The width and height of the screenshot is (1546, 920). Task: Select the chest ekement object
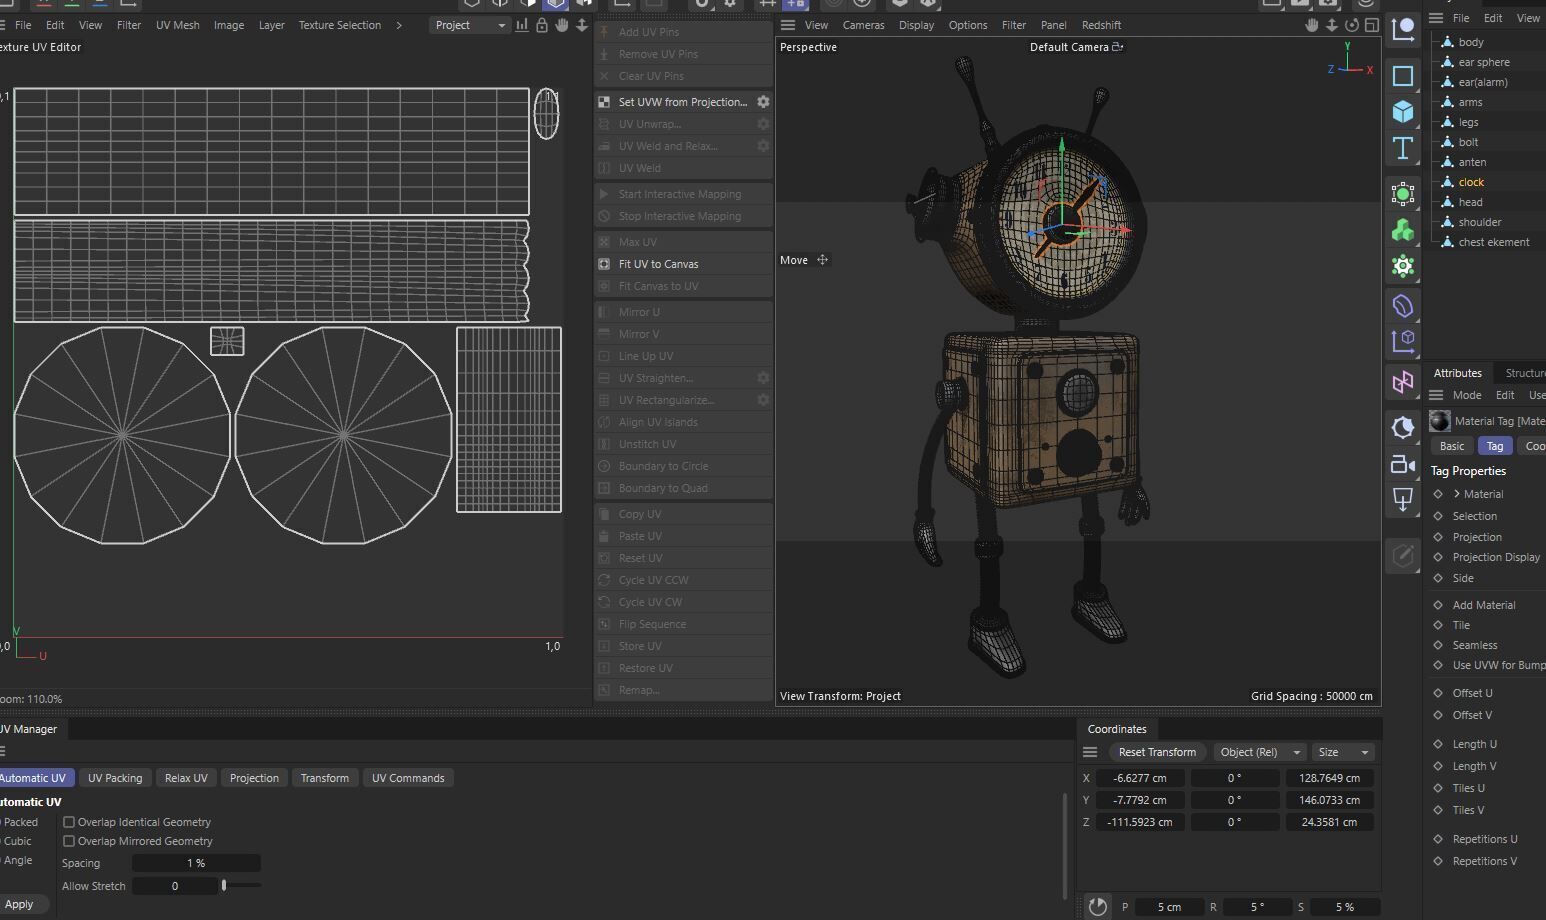click(x=1494, y=242)
